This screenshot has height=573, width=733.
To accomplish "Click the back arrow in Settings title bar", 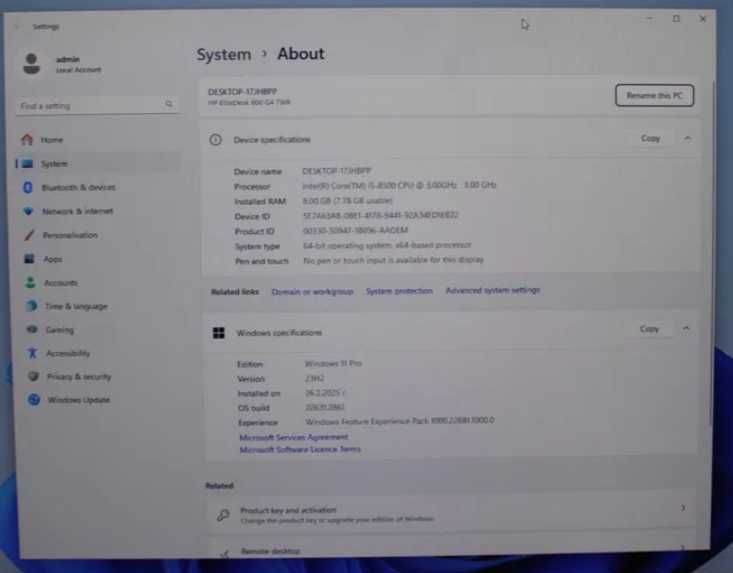I will click(x=17, y=27).
